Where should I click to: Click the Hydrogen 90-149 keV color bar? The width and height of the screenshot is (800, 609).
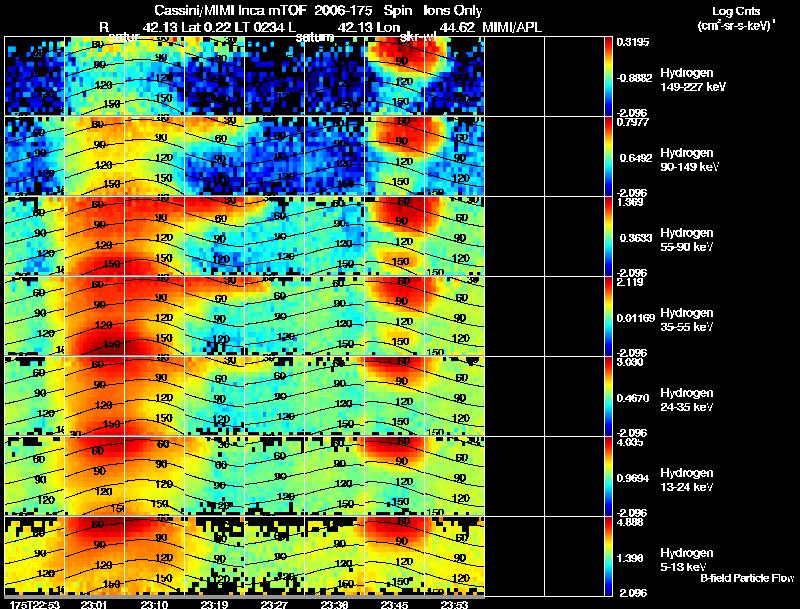click(608, 156)
